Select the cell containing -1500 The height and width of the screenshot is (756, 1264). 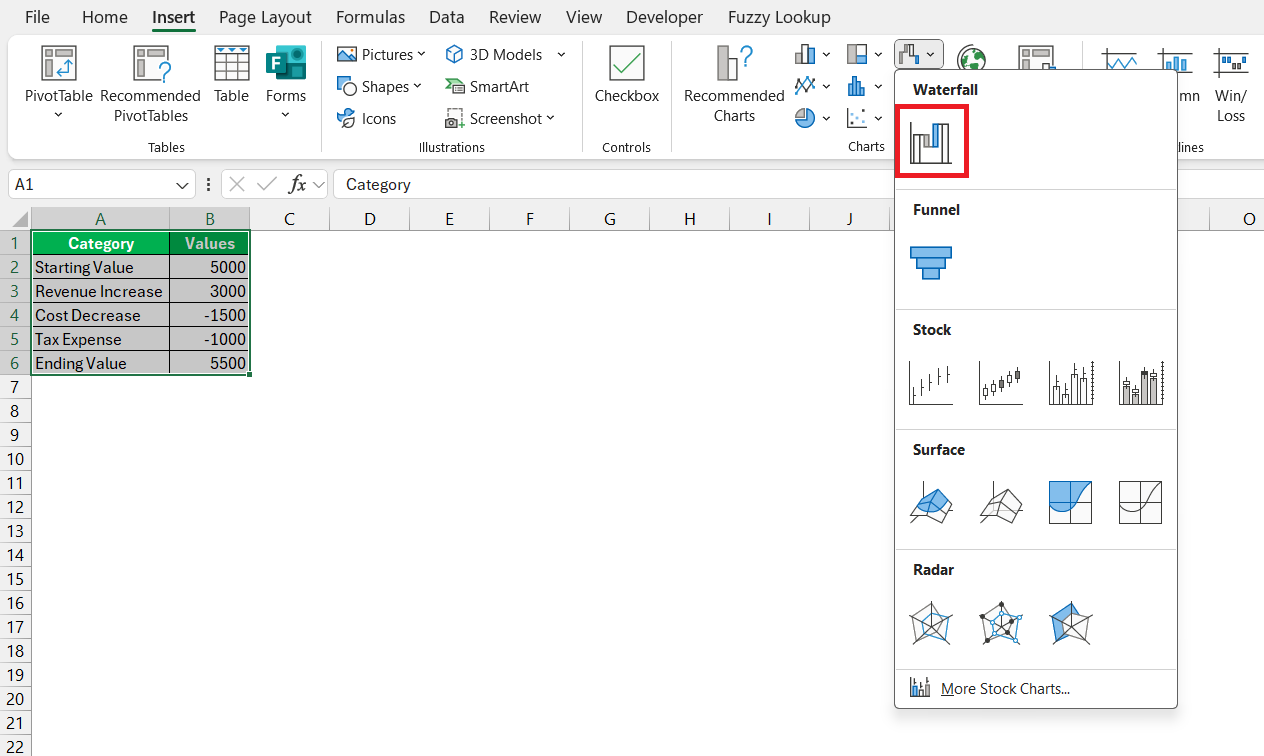coord(210,315)
